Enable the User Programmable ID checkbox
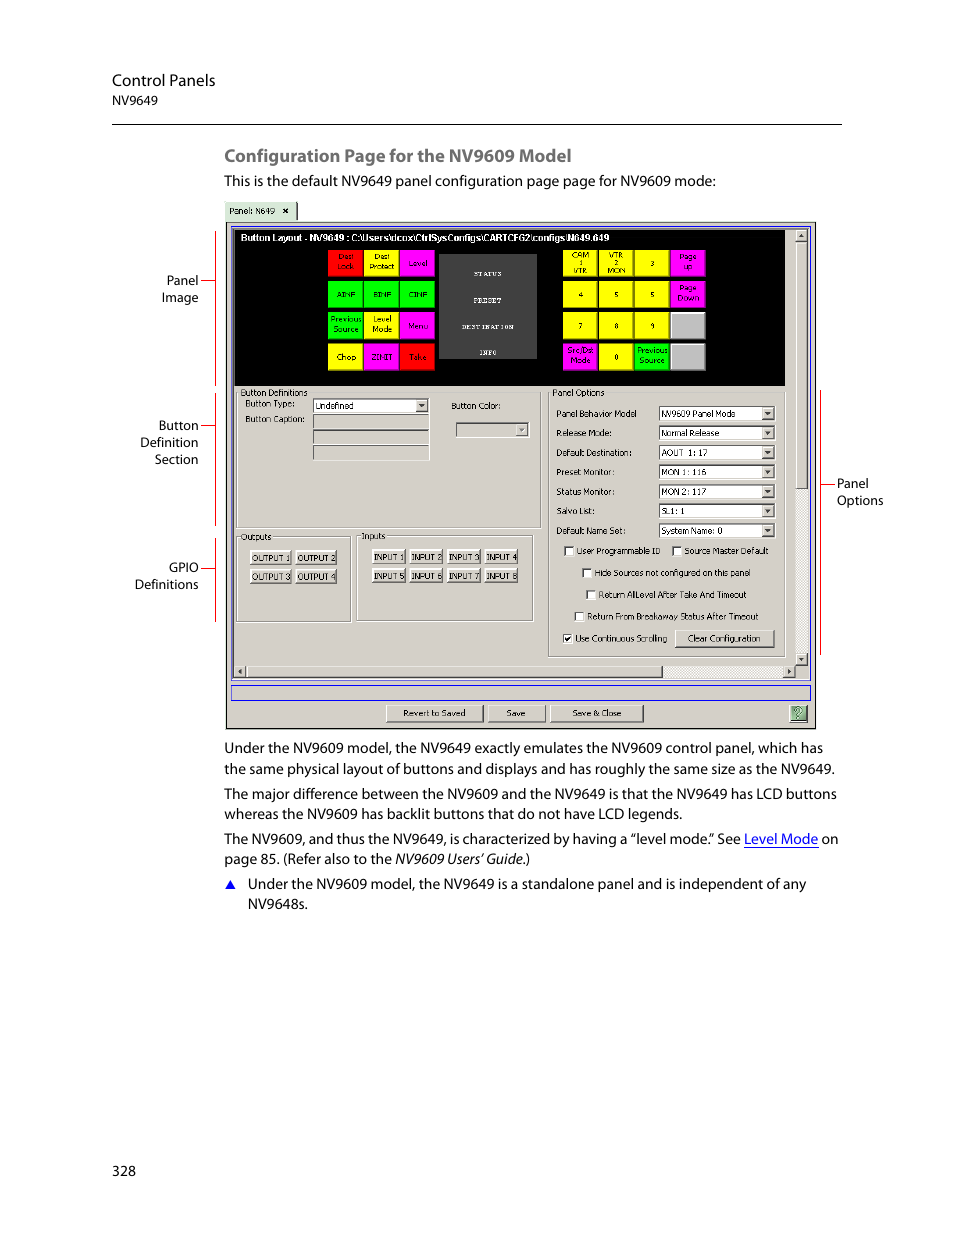954x1235 pixels. click(x=569, y=551)
